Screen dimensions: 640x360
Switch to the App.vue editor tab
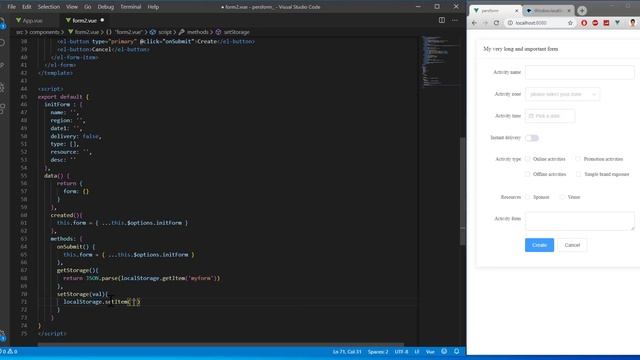coord(33,20)
